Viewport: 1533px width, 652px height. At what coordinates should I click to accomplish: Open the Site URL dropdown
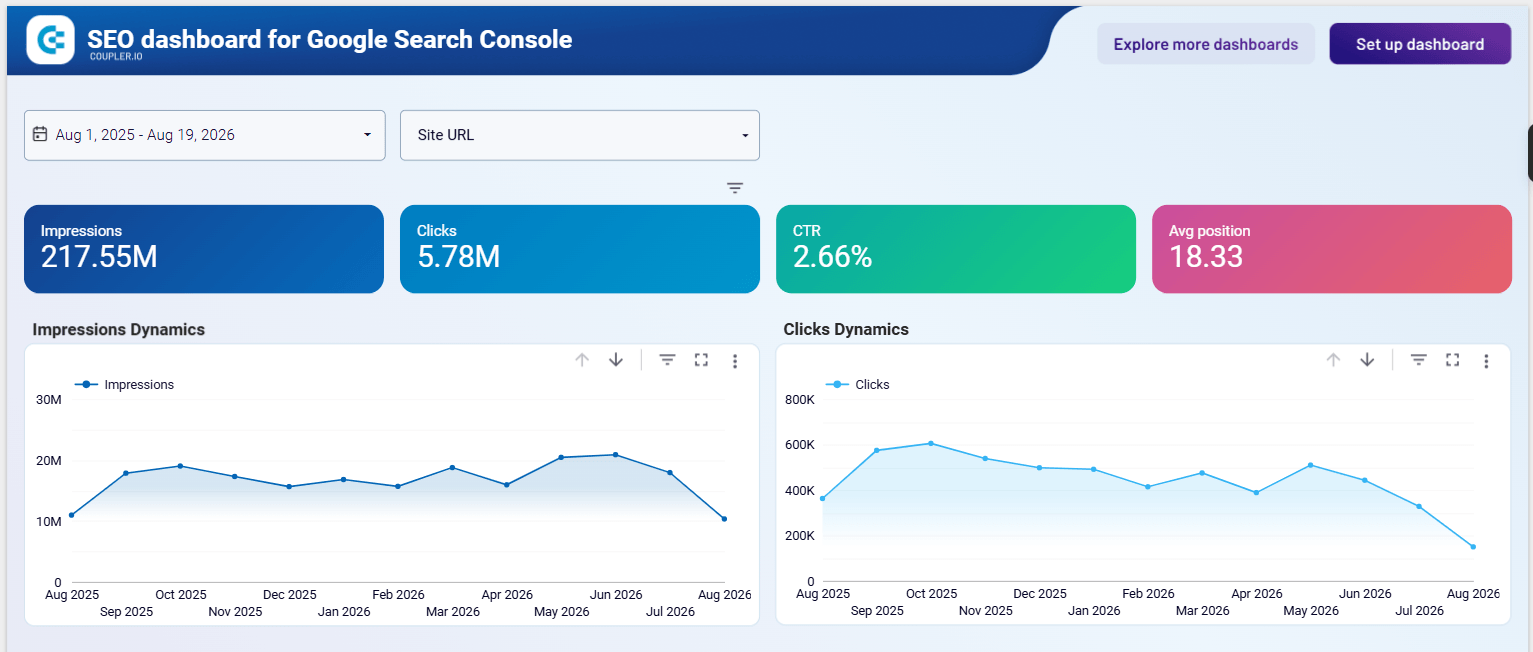click(580, 135)
